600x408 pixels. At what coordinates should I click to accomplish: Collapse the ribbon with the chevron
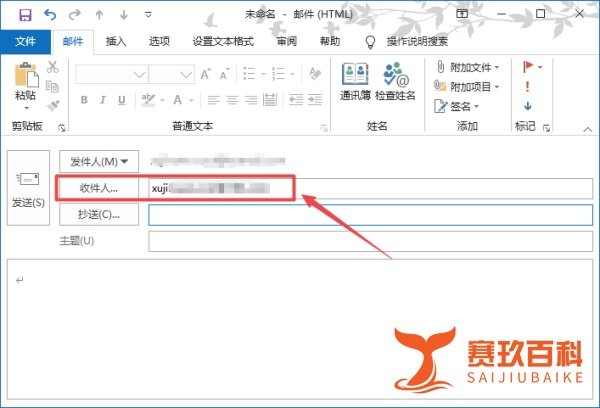click(x=587, y=130)
